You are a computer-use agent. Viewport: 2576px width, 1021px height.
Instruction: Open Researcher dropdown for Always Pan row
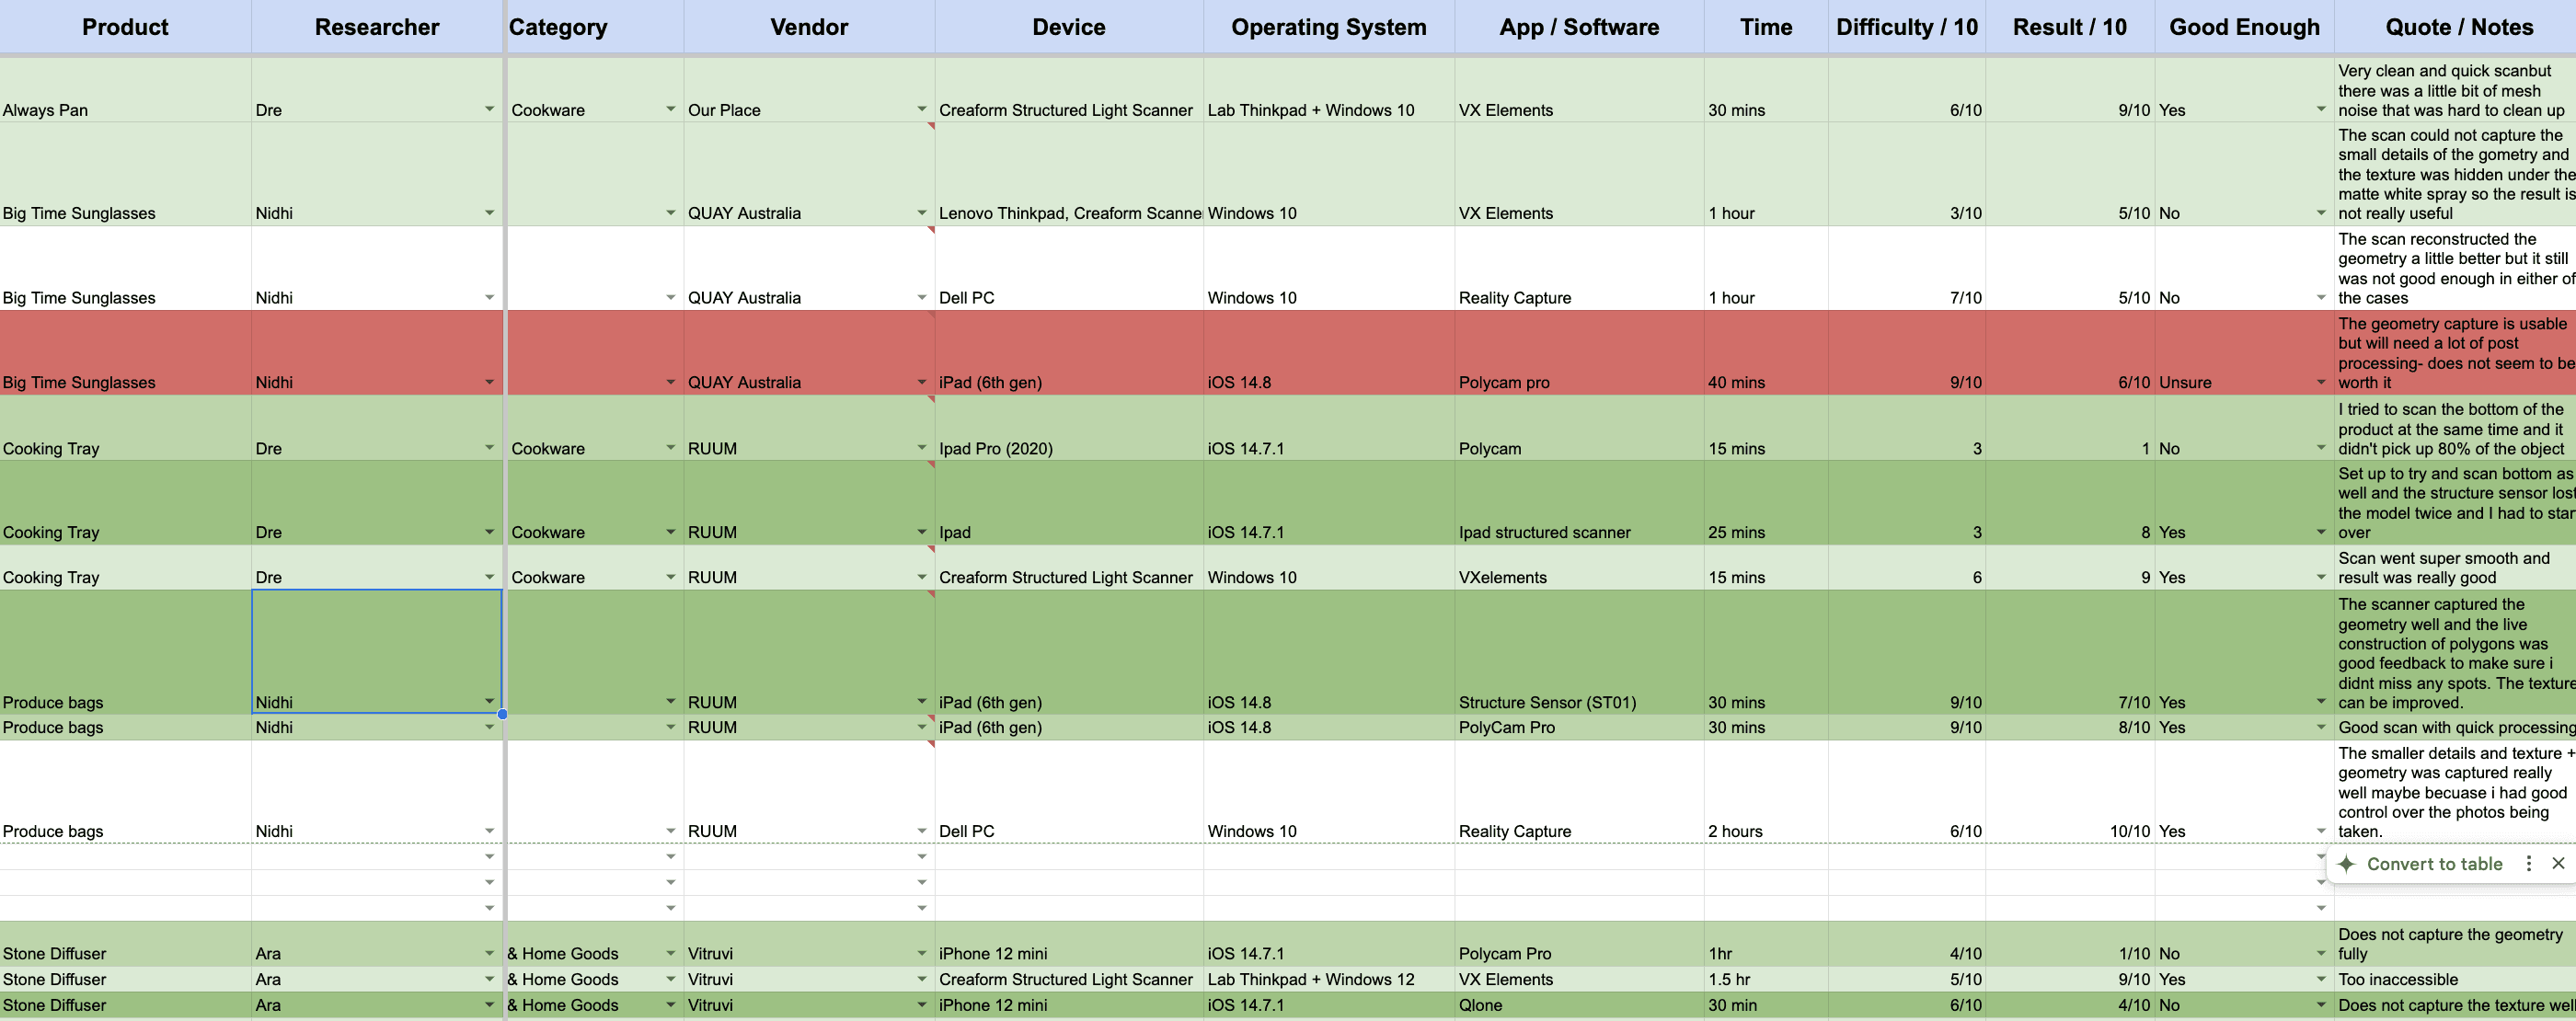489,109
